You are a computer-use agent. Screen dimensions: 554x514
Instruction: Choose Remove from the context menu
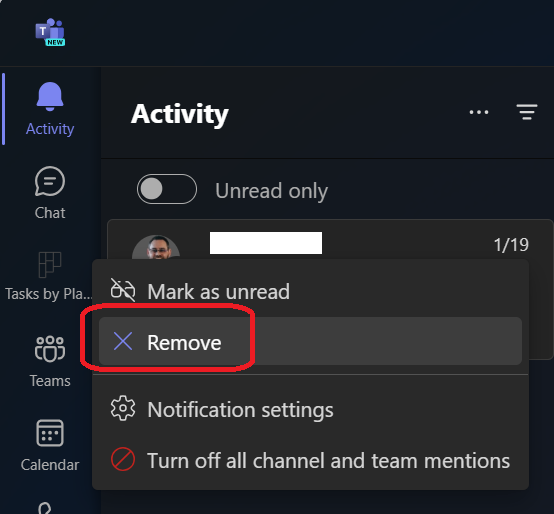(x=311, y=341)
